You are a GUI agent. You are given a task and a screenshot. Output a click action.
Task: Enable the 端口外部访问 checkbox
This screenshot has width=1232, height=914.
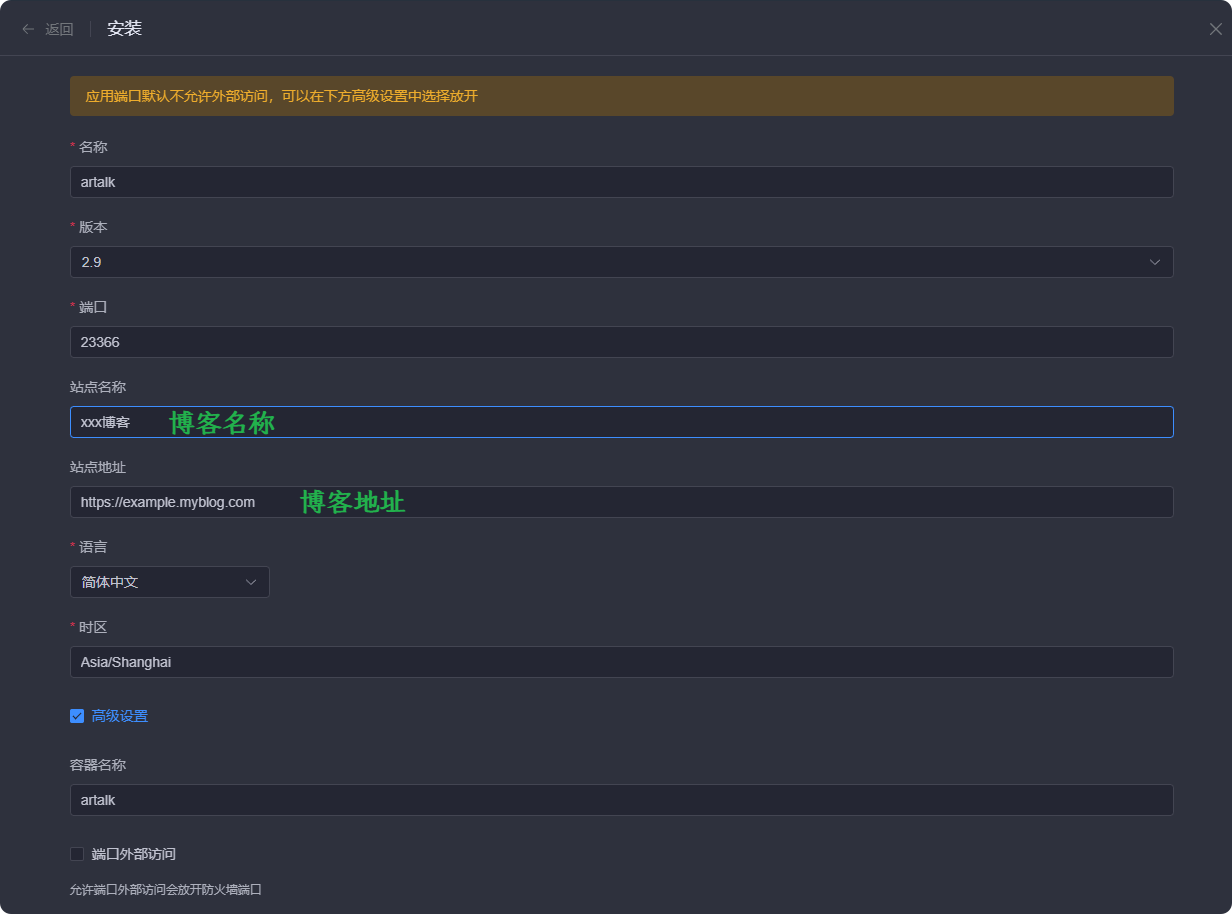point(77,854)
